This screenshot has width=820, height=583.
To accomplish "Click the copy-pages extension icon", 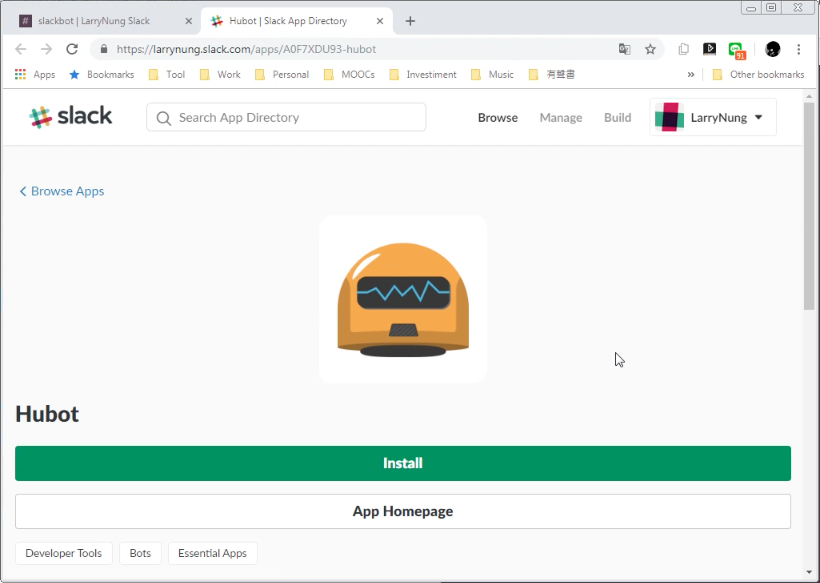I will [x=684, y=49].
